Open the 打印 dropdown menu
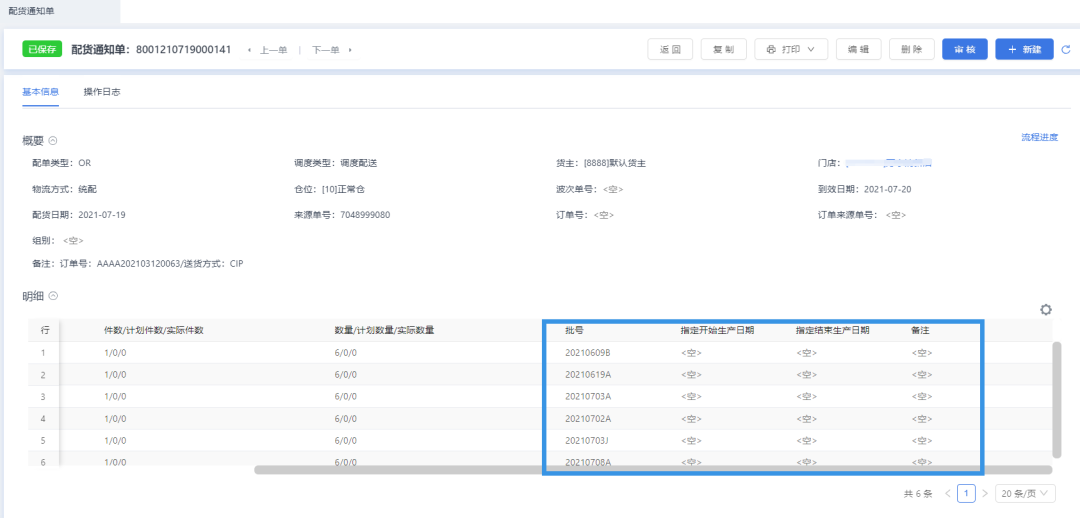This screenshot has height=518, width=1080. 791,50
